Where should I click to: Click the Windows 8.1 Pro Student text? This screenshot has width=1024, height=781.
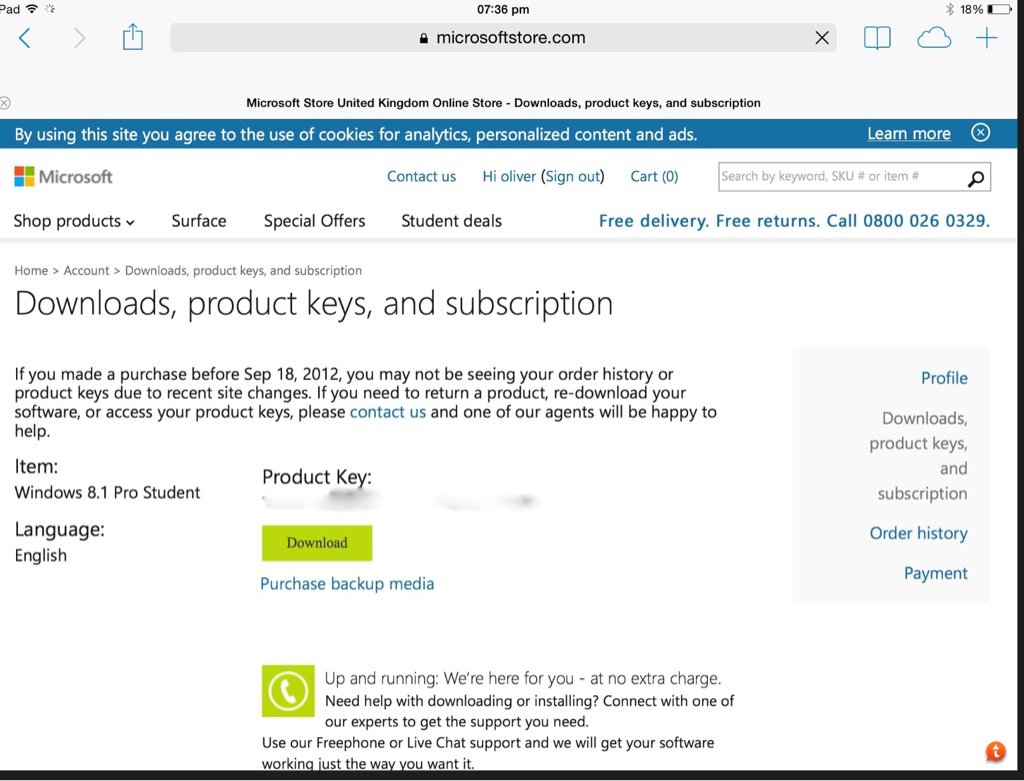tap(107, 492)
